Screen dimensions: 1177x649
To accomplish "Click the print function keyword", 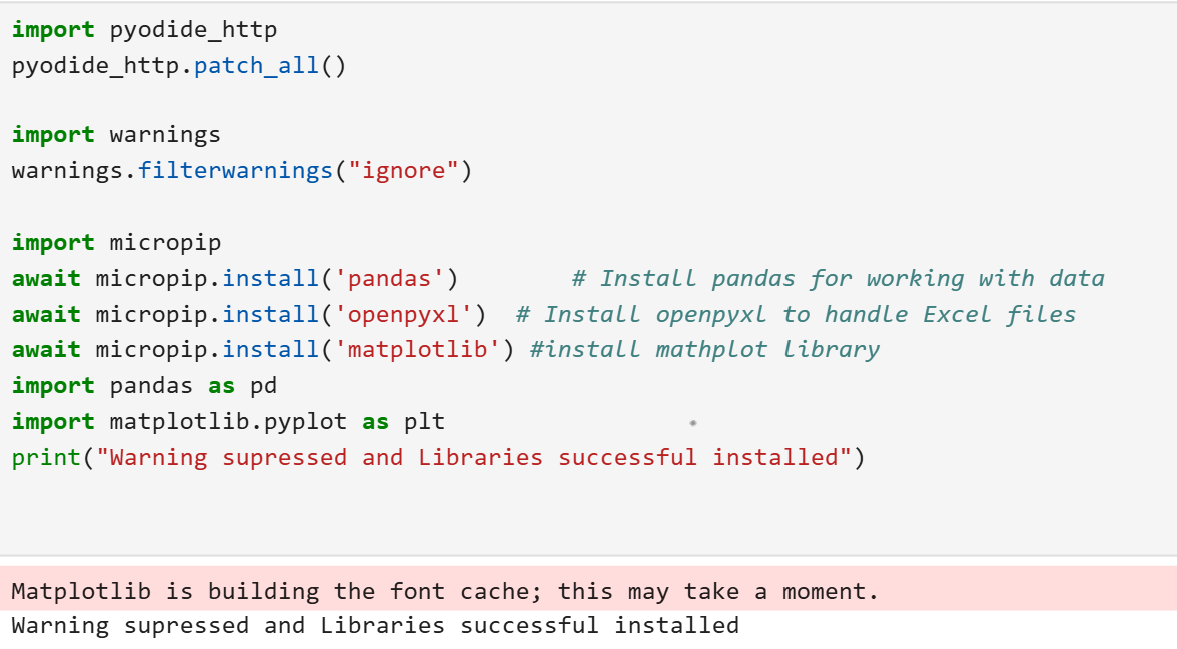I will coord(46,457).
